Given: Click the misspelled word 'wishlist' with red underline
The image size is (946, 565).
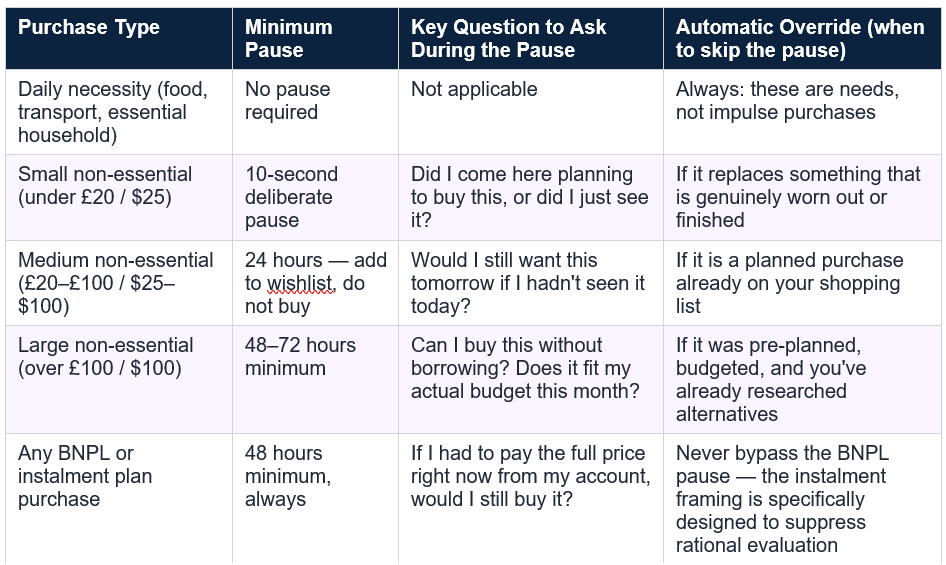Looking at the screenshot, I should (300, 283).
